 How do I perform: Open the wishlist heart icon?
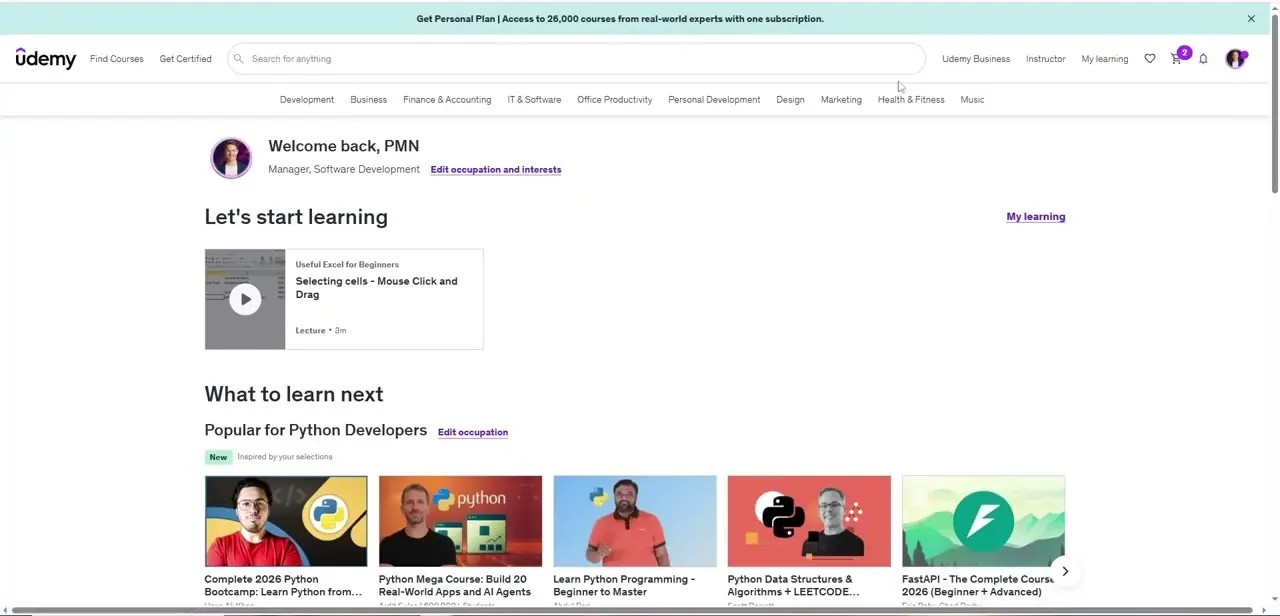point(1150,59)
